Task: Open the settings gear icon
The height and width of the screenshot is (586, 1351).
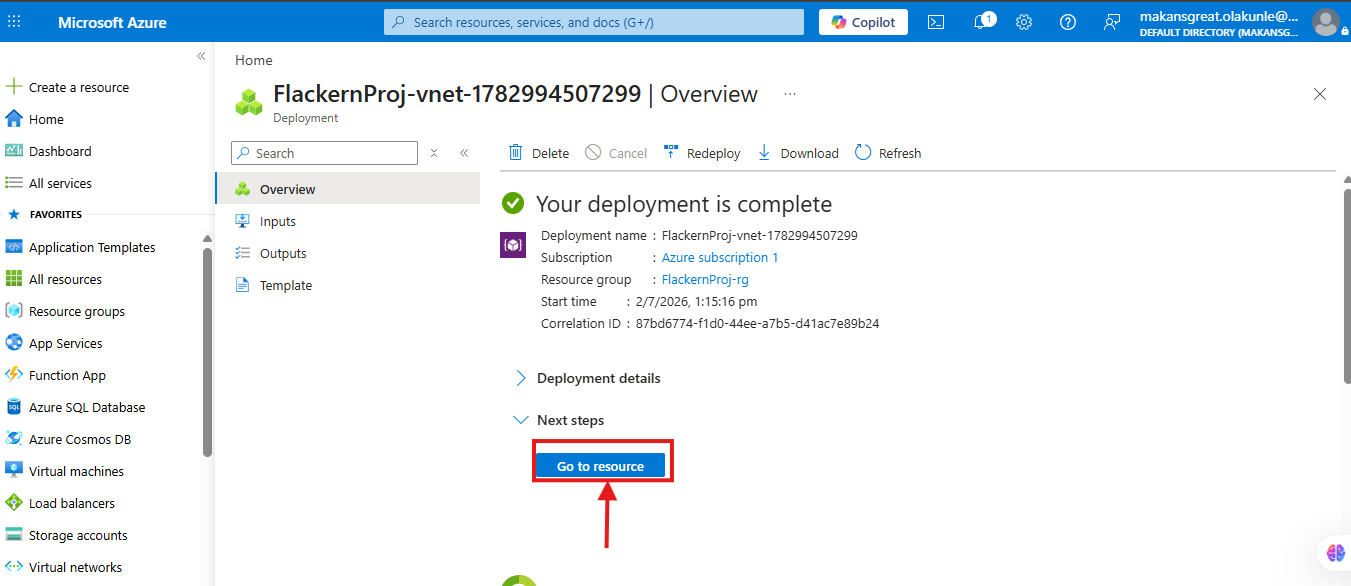Action: (x=1024, y=22)
